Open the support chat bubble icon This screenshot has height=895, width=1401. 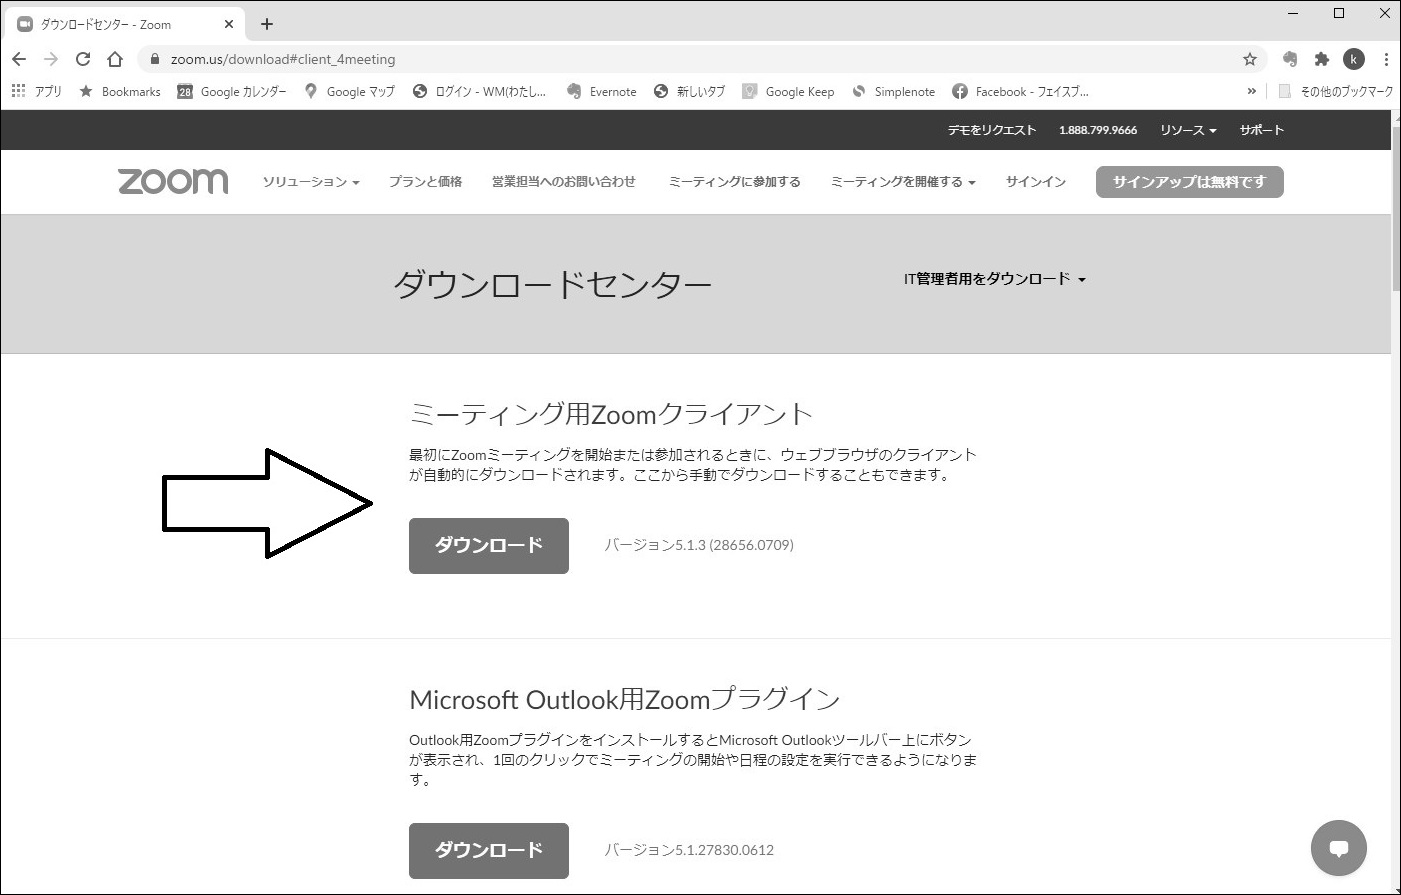[1339, 848]
